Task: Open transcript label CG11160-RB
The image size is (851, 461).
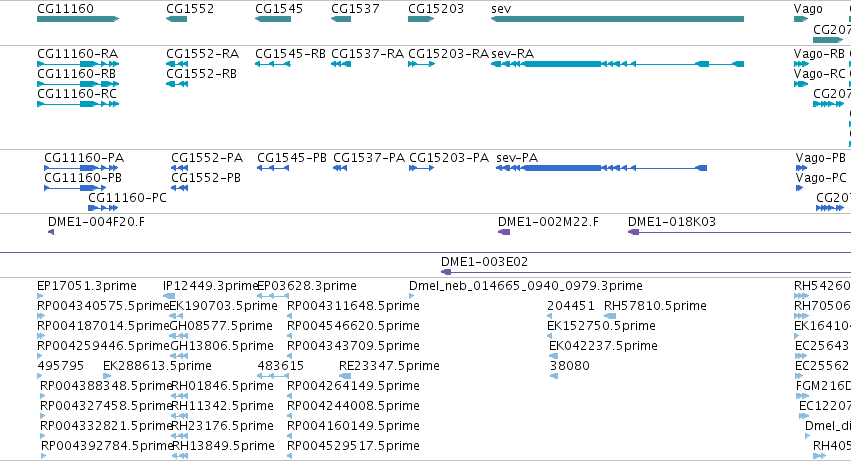Action: click(77, 74)
